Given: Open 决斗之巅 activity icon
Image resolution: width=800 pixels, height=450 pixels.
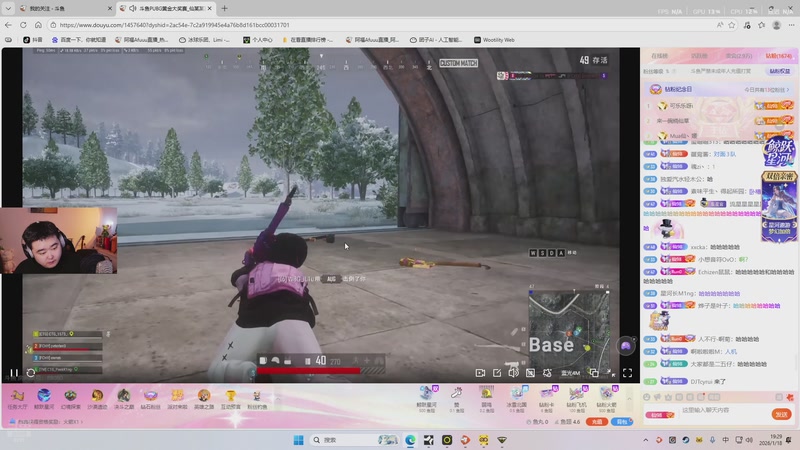Looking at the screenshot, I should 123,399.
